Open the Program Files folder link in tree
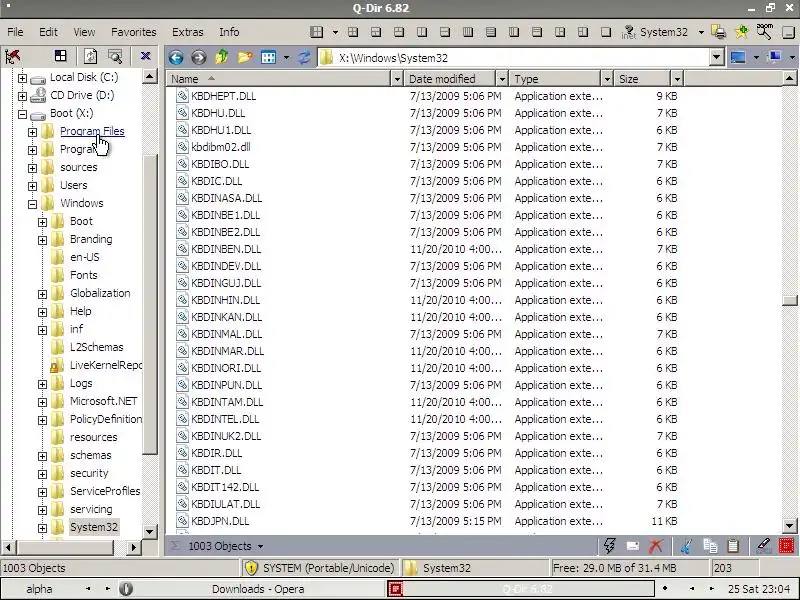800x600 pixels. 92,131
